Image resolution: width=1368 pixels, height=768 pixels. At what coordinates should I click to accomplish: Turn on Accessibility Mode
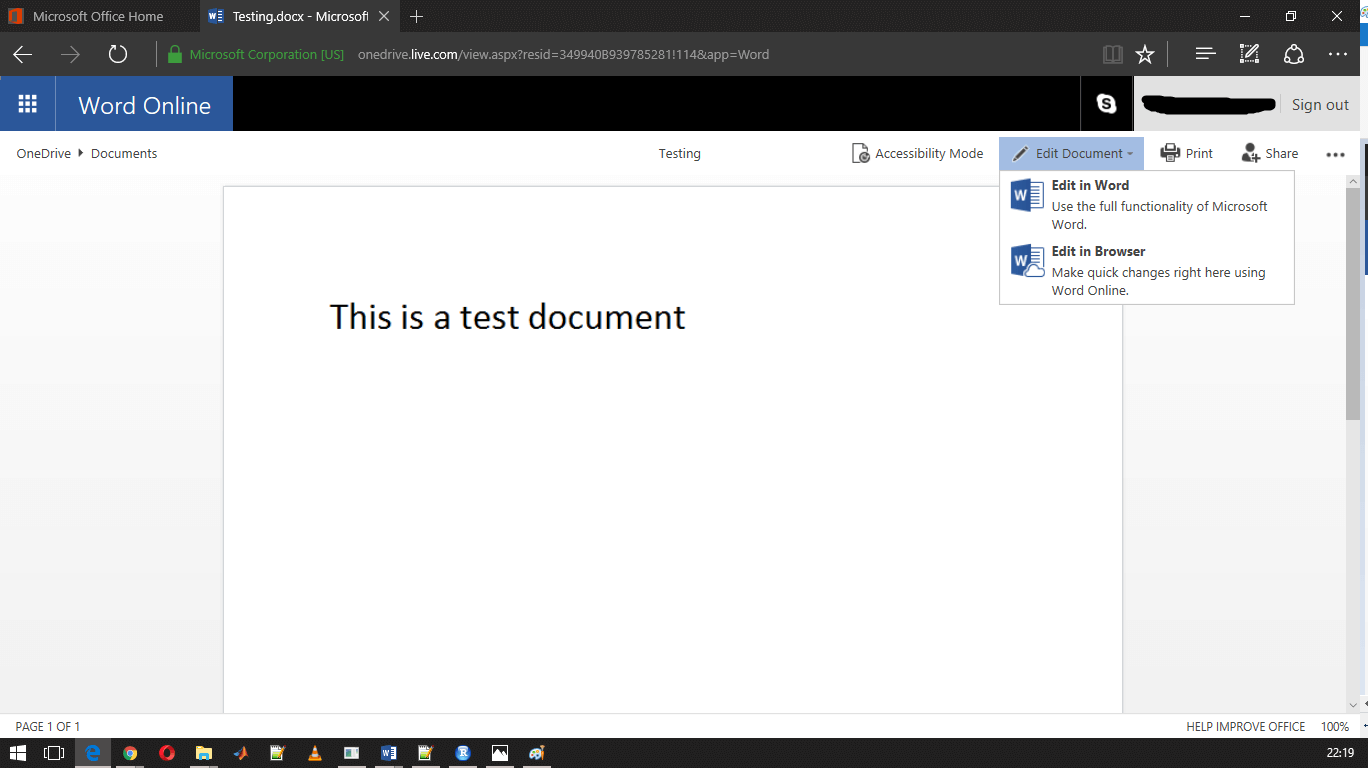(917, 153)
